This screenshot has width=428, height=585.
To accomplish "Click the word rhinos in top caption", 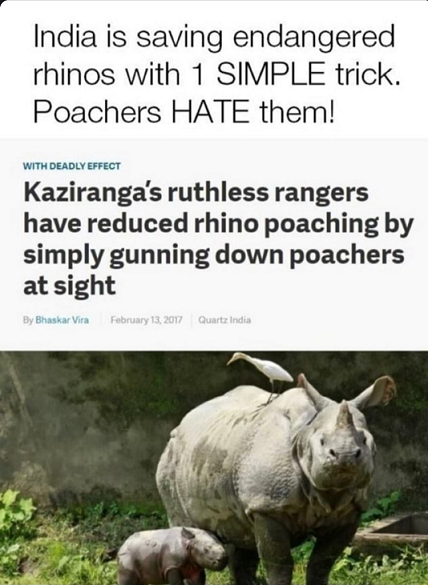I will coord(74,73).
